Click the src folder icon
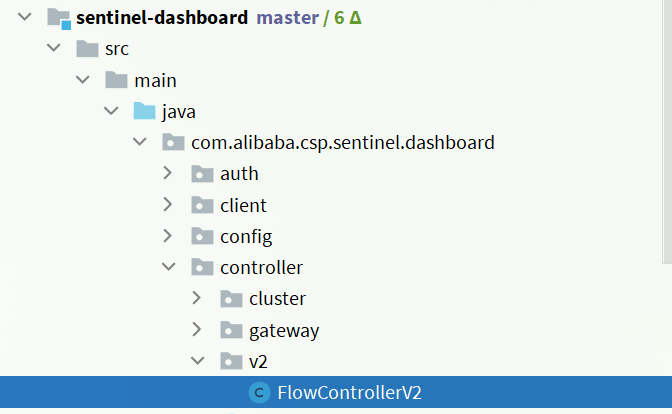The width and height of the screenshot is (672, 414). point(87,48)
